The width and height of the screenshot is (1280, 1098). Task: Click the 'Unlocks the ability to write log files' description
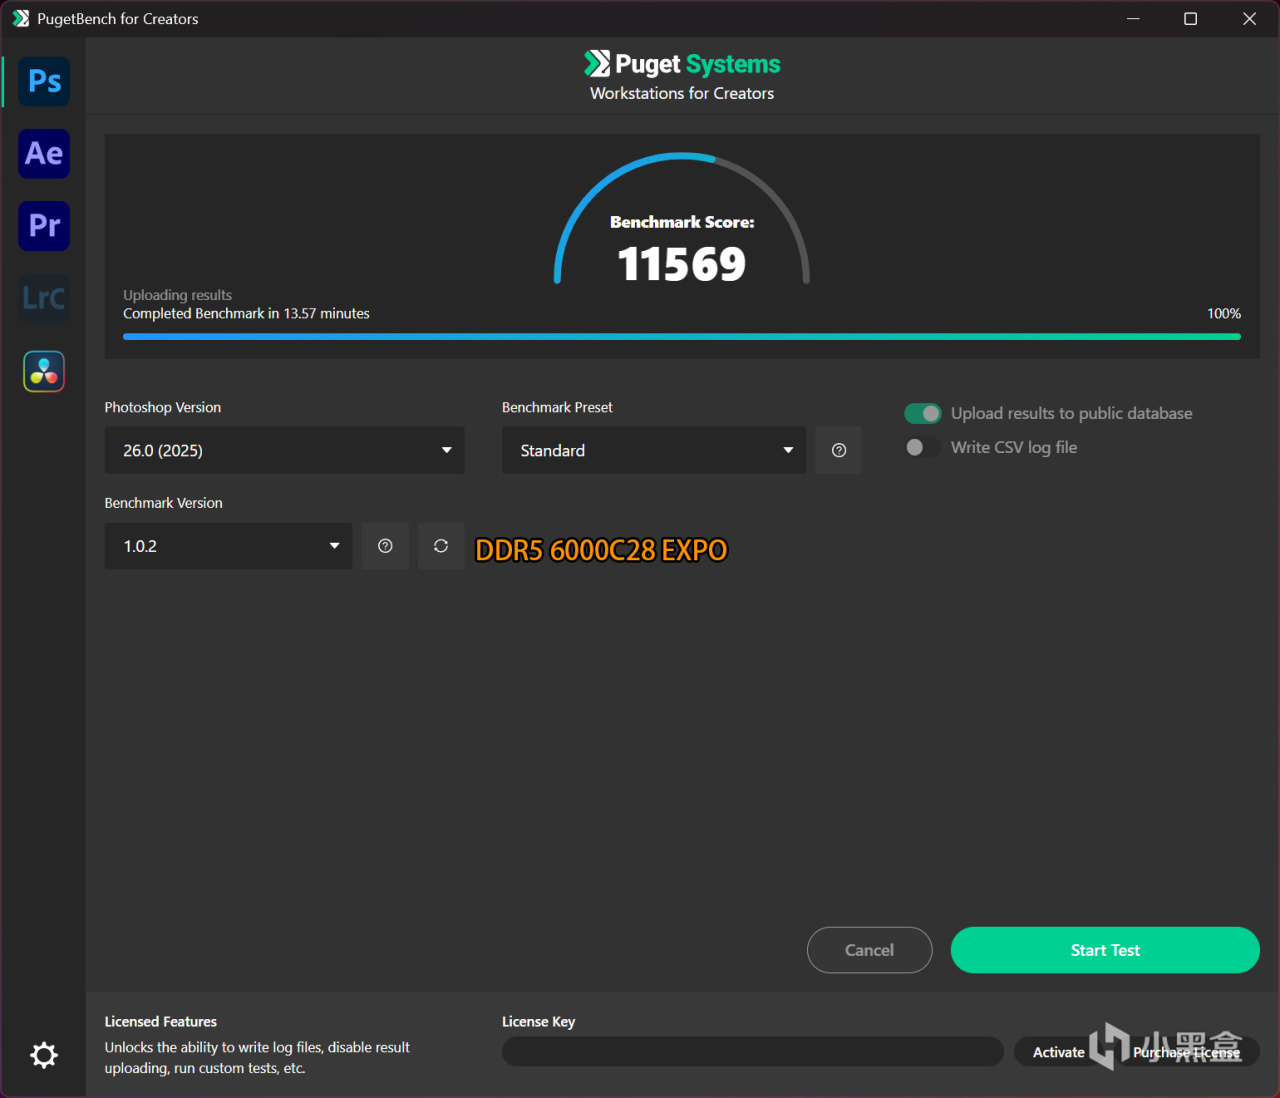click(257, 1058)
